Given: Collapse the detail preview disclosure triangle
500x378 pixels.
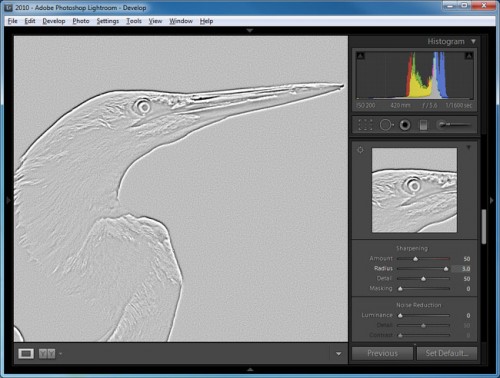Looking at the screenshot, I should pyautogui.click(x=468, y=147).
